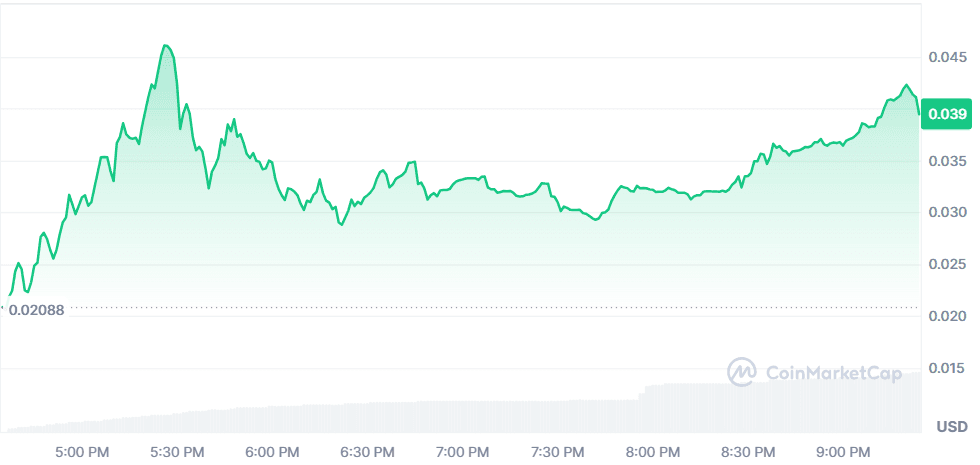
Task: Click the USD currency label
Action: pyautogui.click(x=951, y=427)
